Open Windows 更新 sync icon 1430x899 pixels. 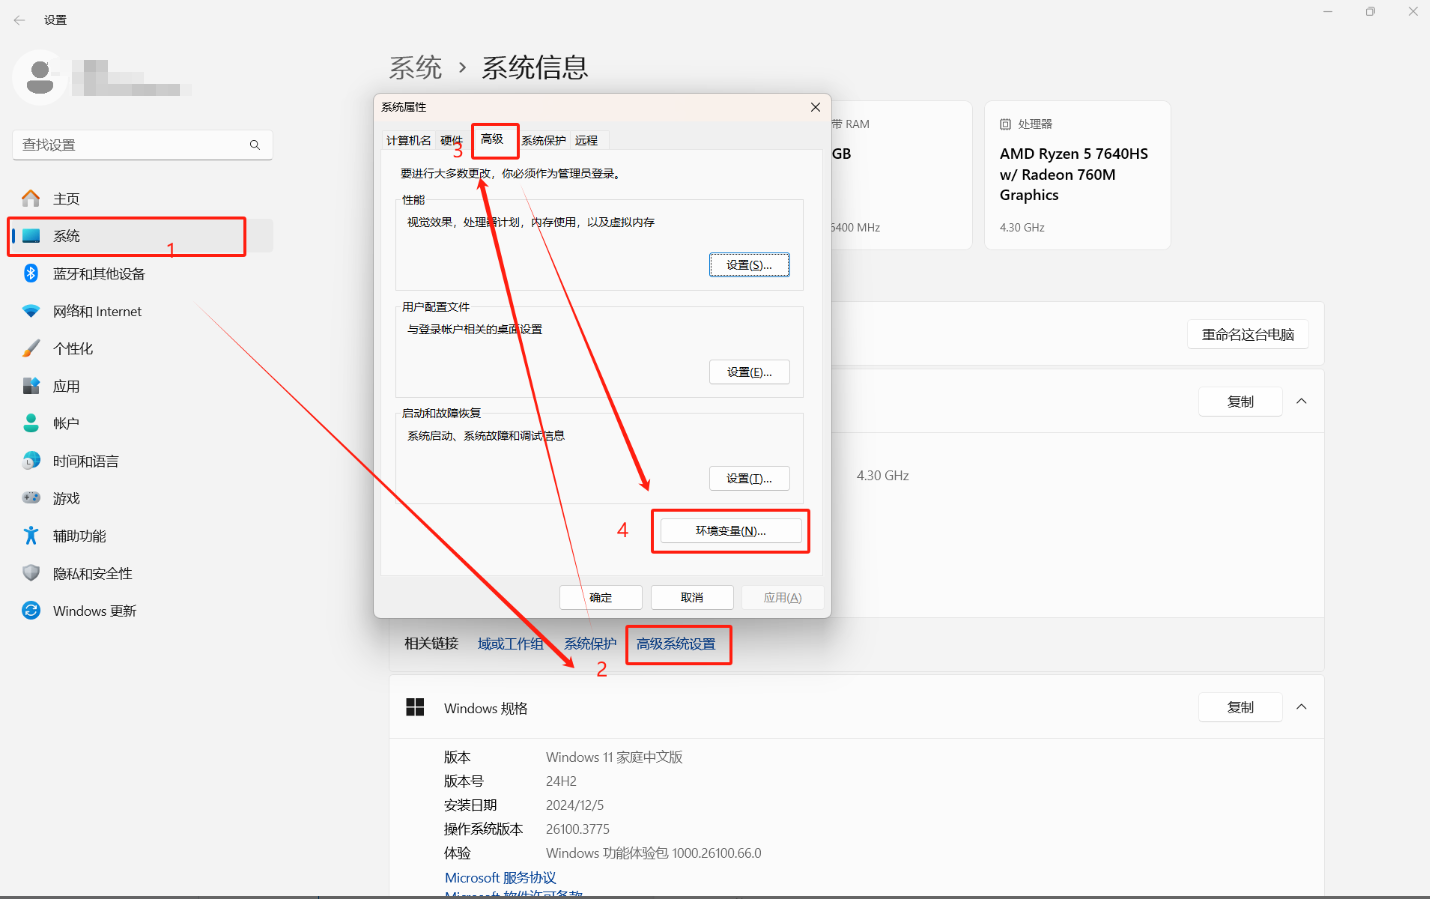(31, 611)
